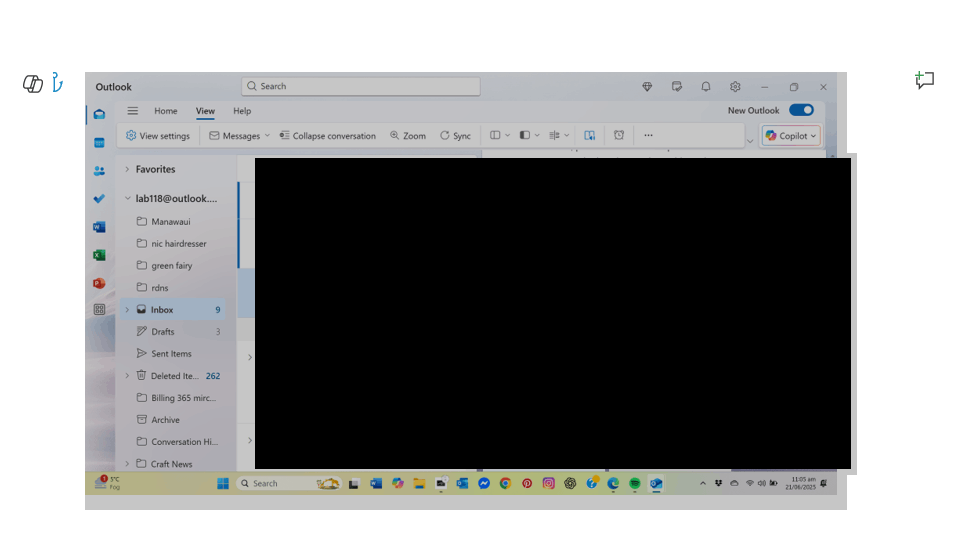The height and width of the screenshot is (554, 954).
Task: Open the reading pane layout dropdown
Action: (529, 135)
